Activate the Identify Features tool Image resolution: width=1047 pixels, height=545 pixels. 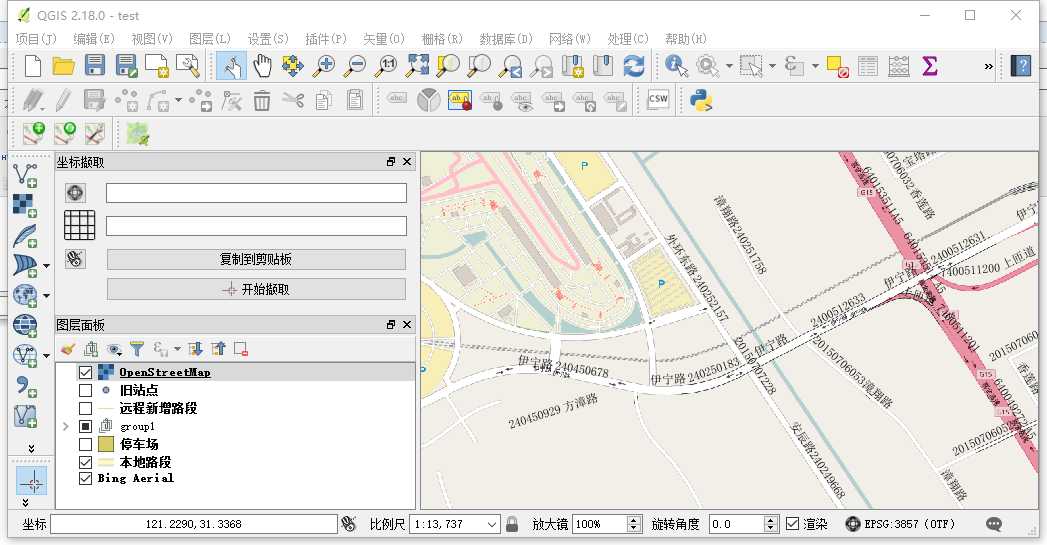(x=676, y=65)
